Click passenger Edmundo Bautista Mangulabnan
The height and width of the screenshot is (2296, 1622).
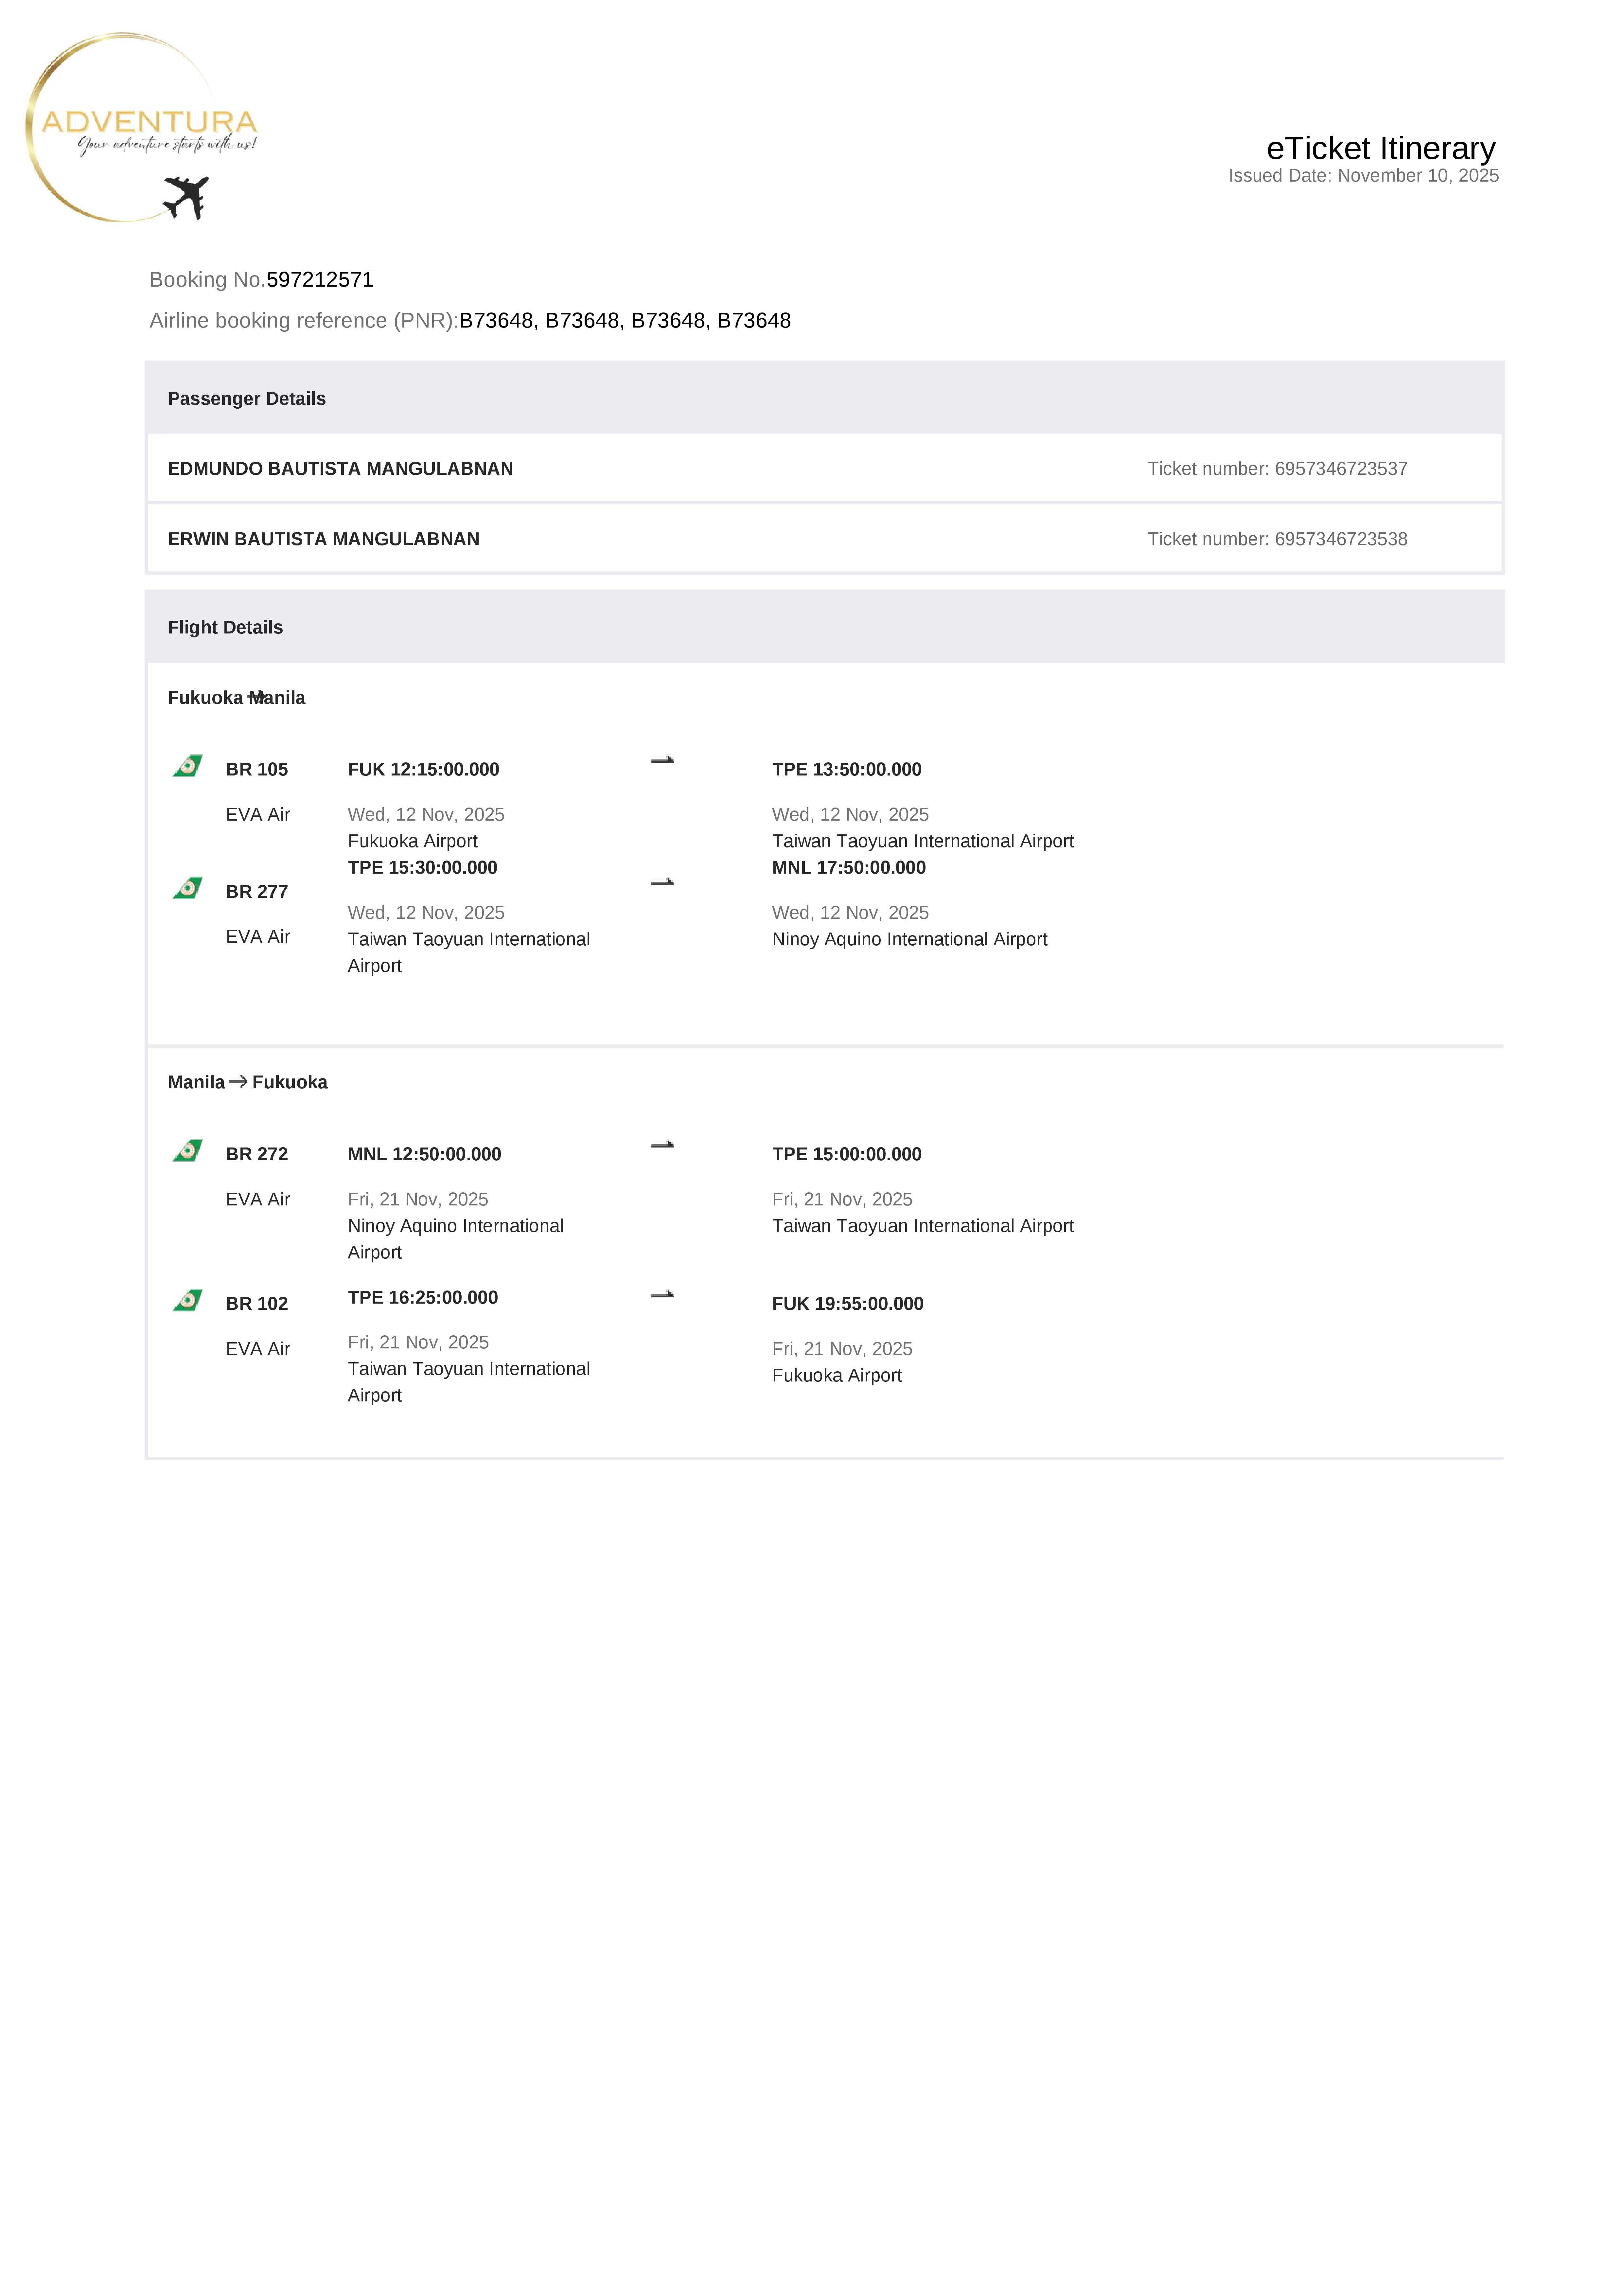click(x=340, y=469)
